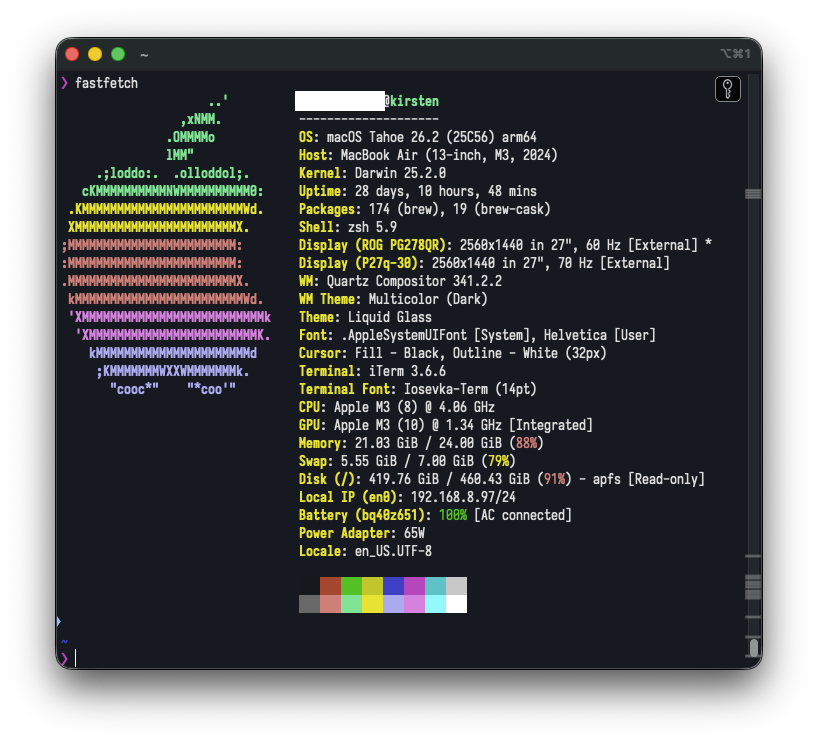Screen dimensions: 818x743
Task: Click the blue prompt mark arrow at left edge
Action: [58, 621]
